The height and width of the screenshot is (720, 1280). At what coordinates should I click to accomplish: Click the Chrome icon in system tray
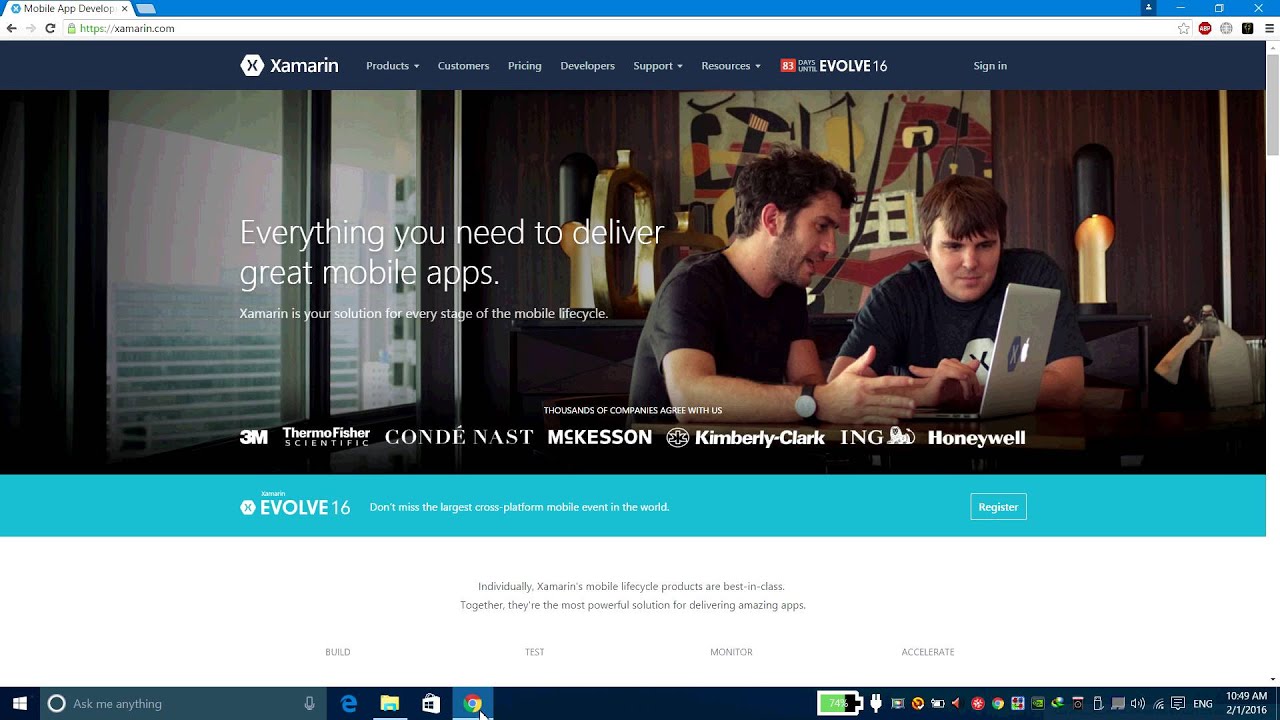coord(997,704)
